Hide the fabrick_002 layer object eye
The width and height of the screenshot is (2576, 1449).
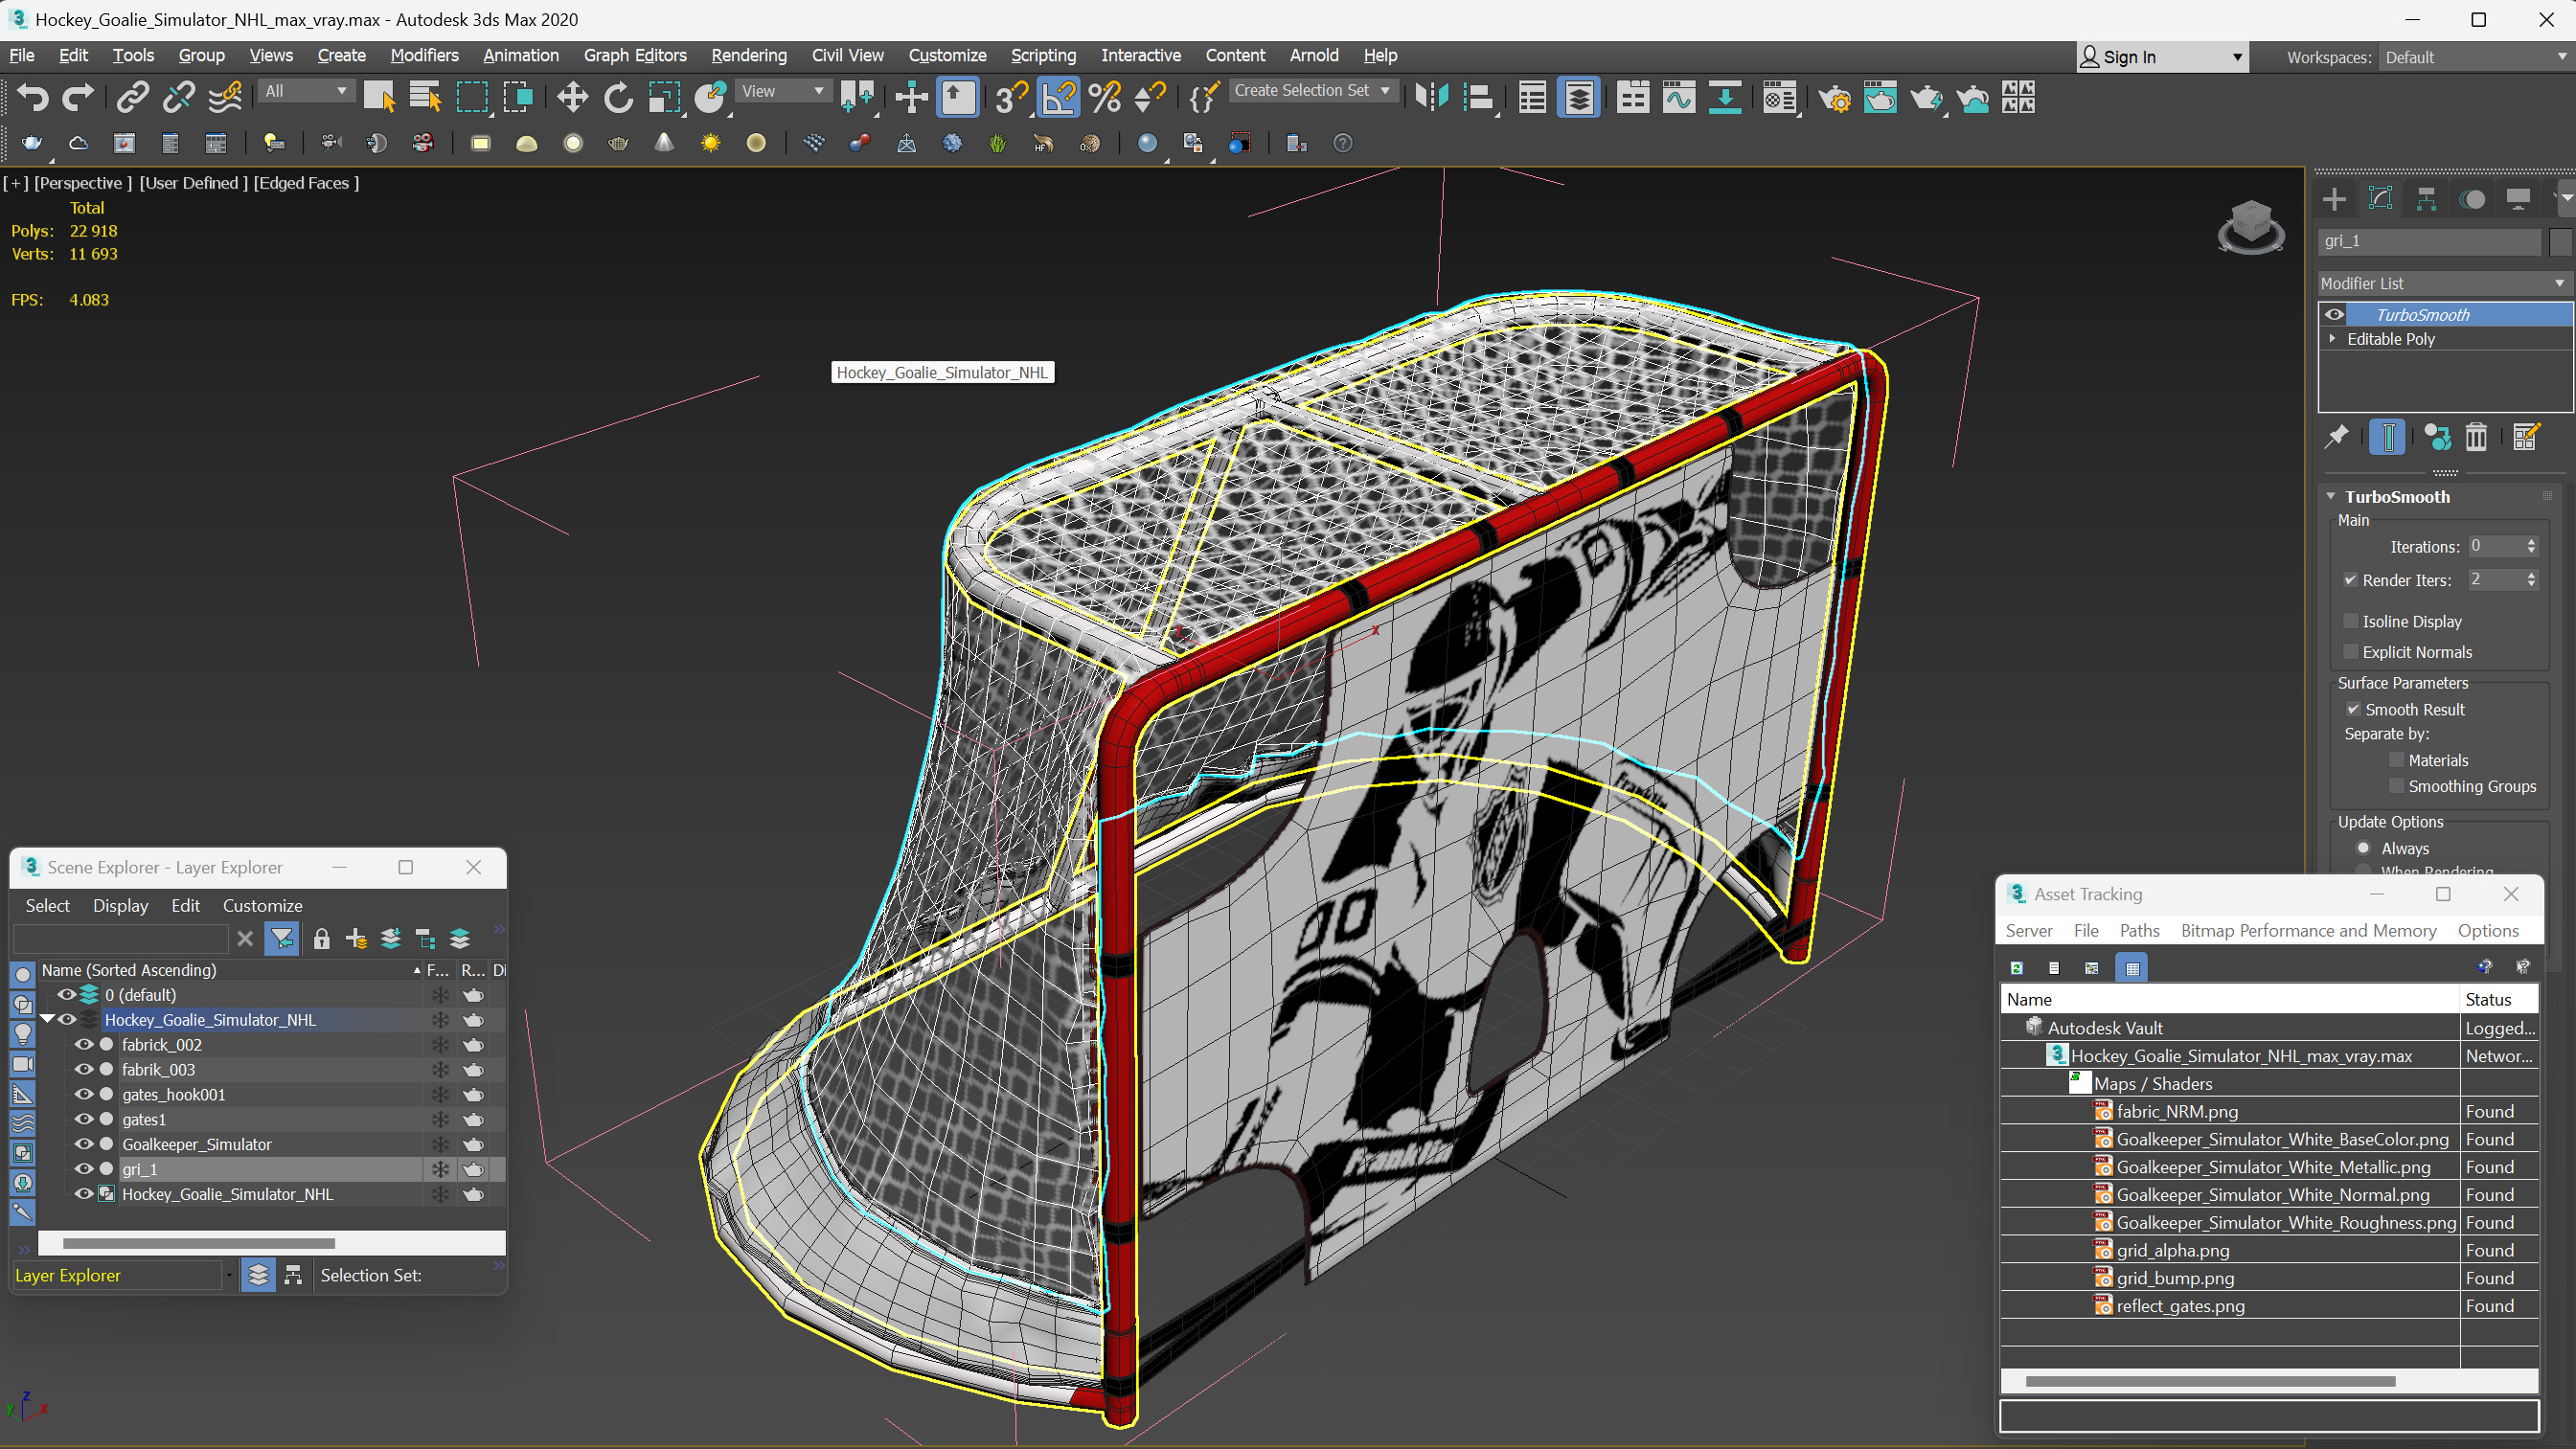click(x=84, y=1044)
